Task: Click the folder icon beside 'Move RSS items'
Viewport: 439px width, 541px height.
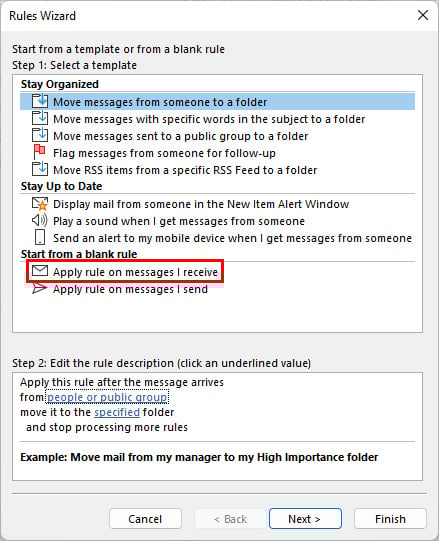Action: 40,169
